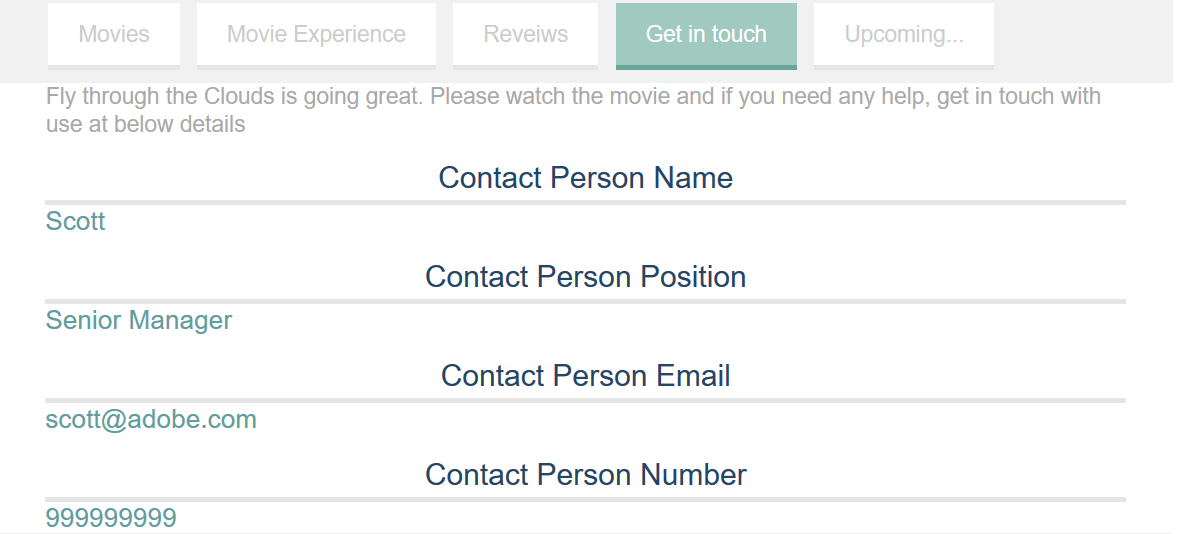
Task: Click the contact name Scott
Action: pyautogui.click(x=75, y=221)
